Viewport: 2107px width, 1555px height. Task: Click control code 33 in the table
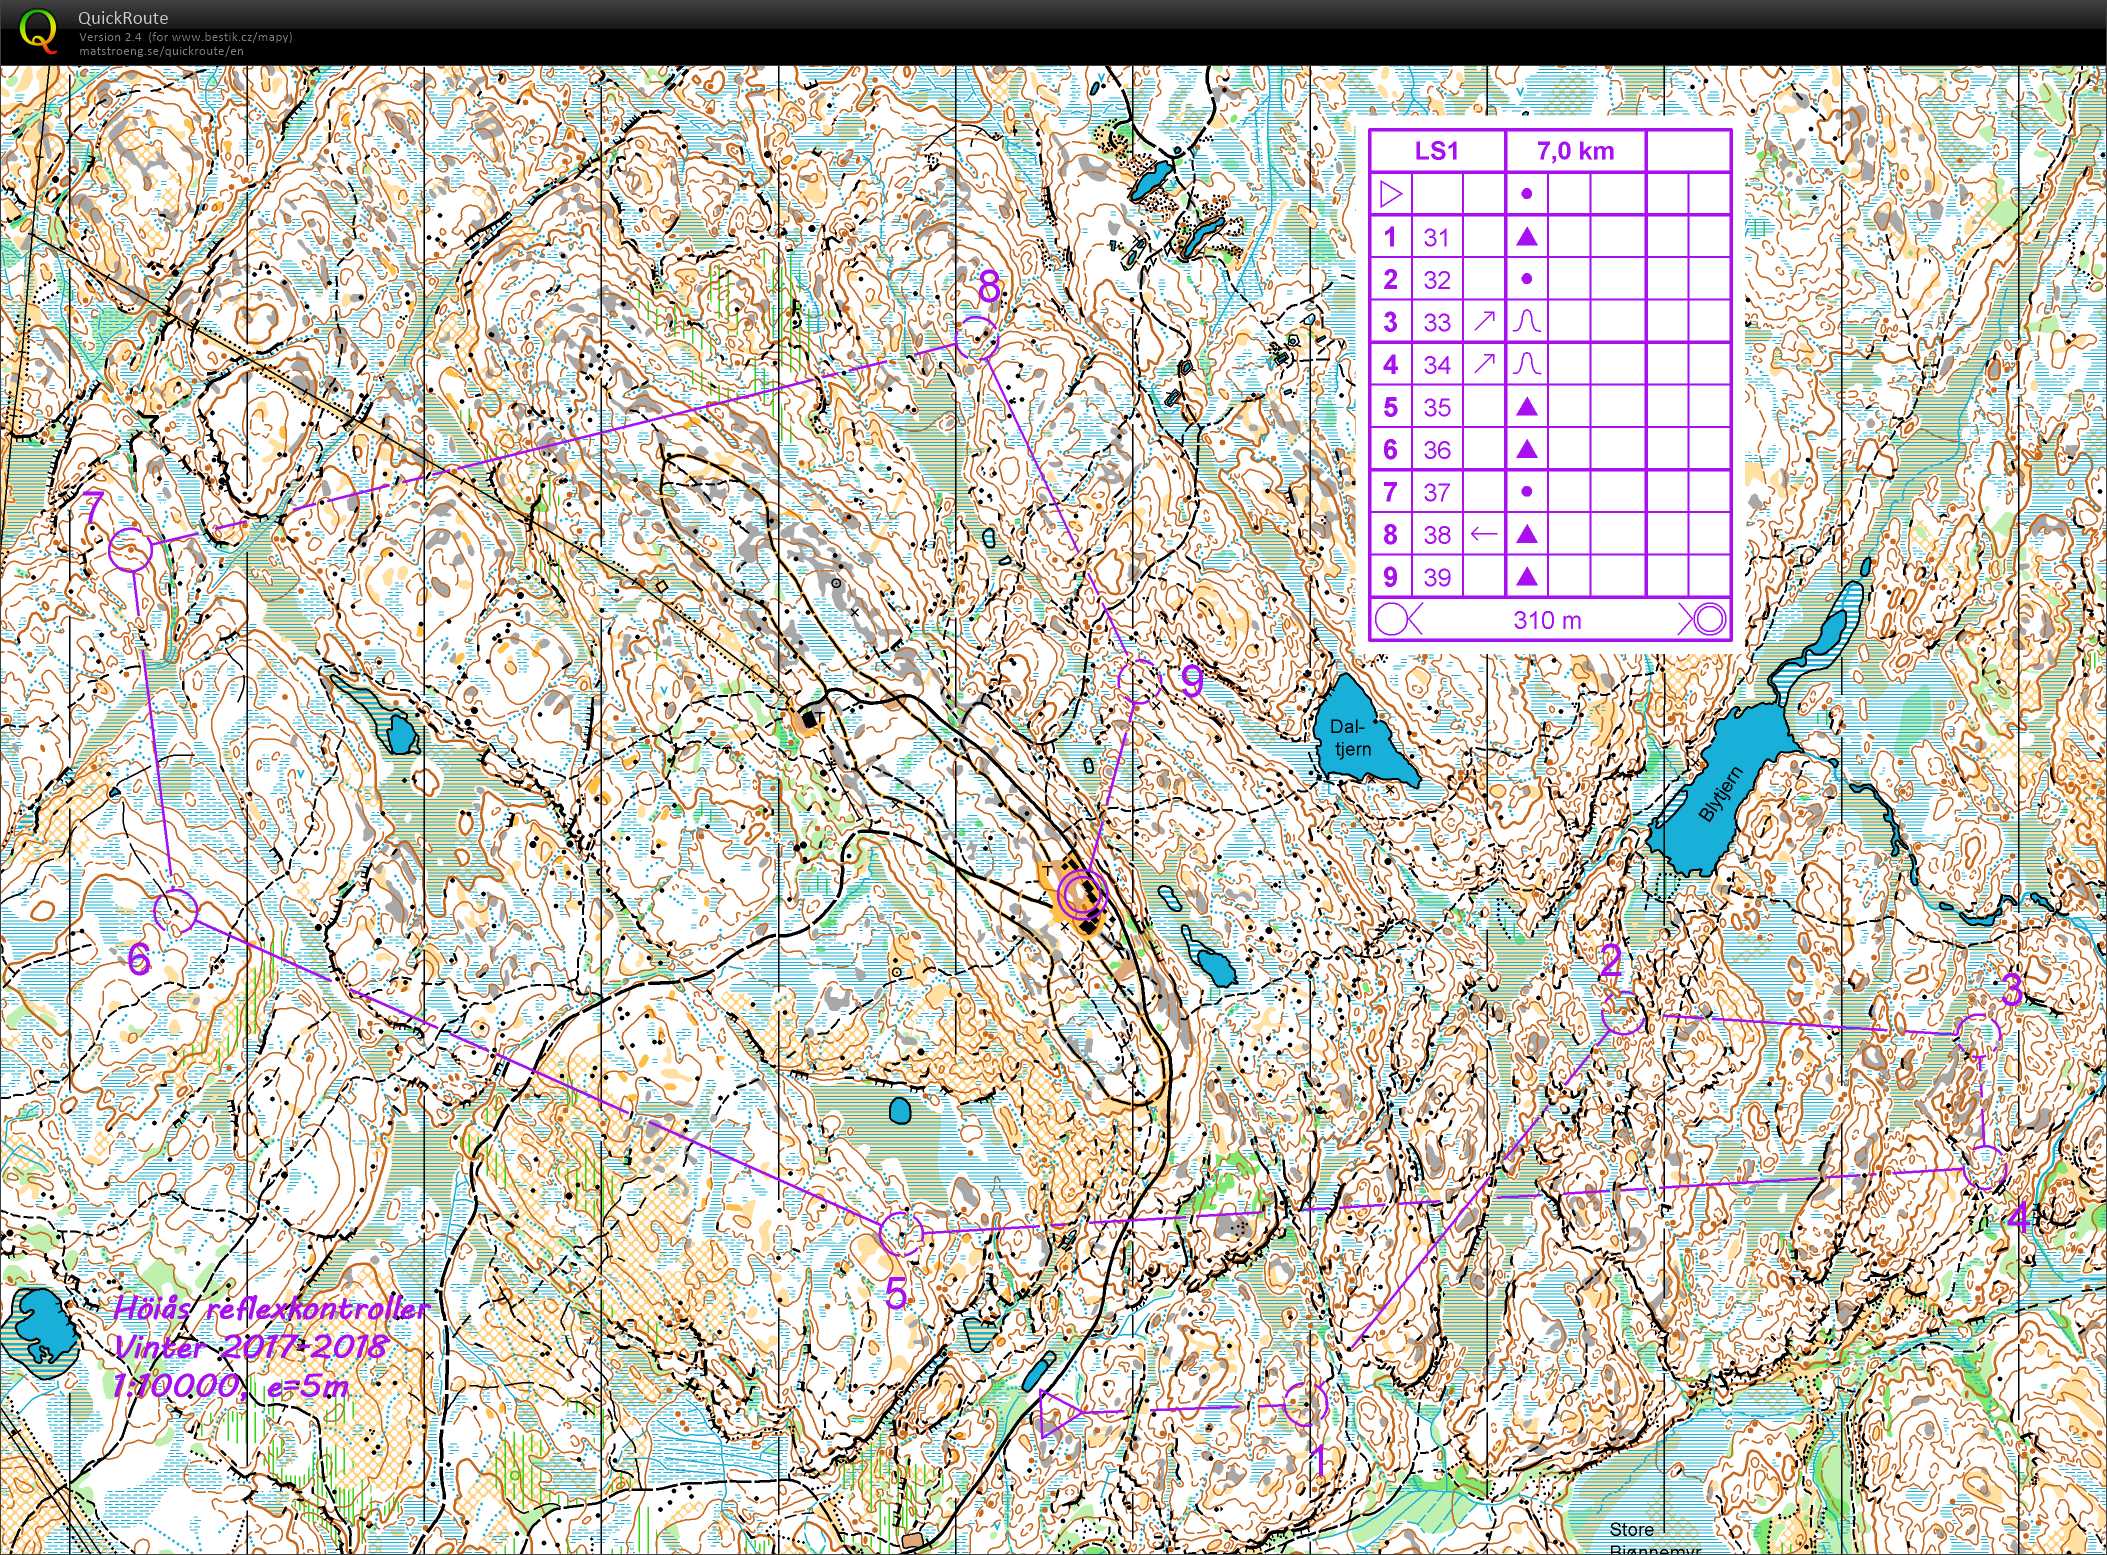point(1437,323)
